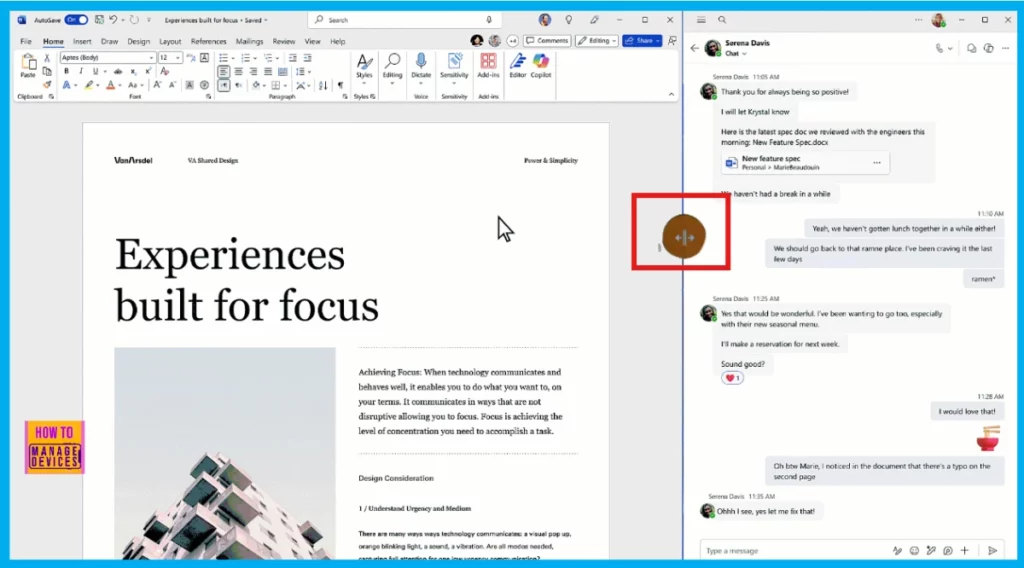Expand the Bullets list dropdown arrow
Image resolution: width=1024 pixels, height=568 pixels.
[233, 58]
